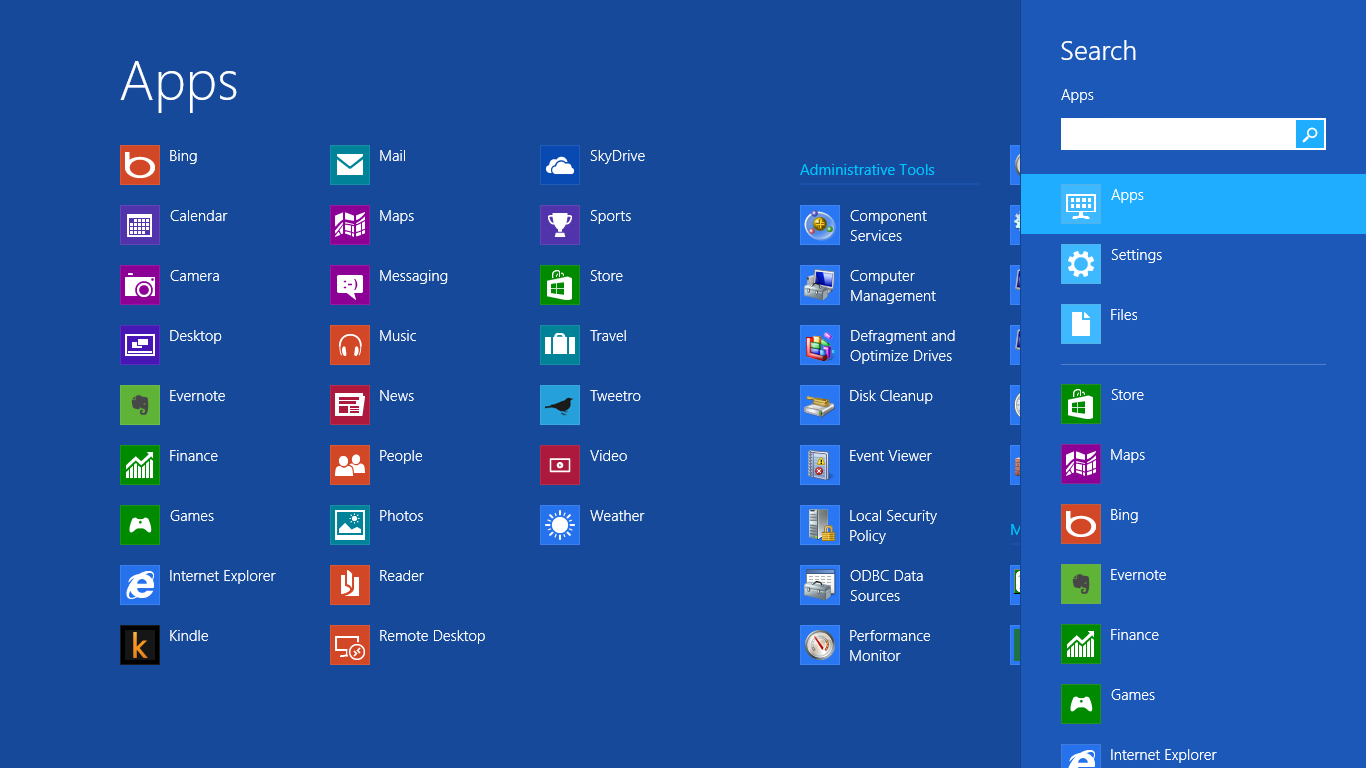This screenshot has height=768, width=1366.
Task: Search within Evernote in Search pane
Action: point(1193,584)
